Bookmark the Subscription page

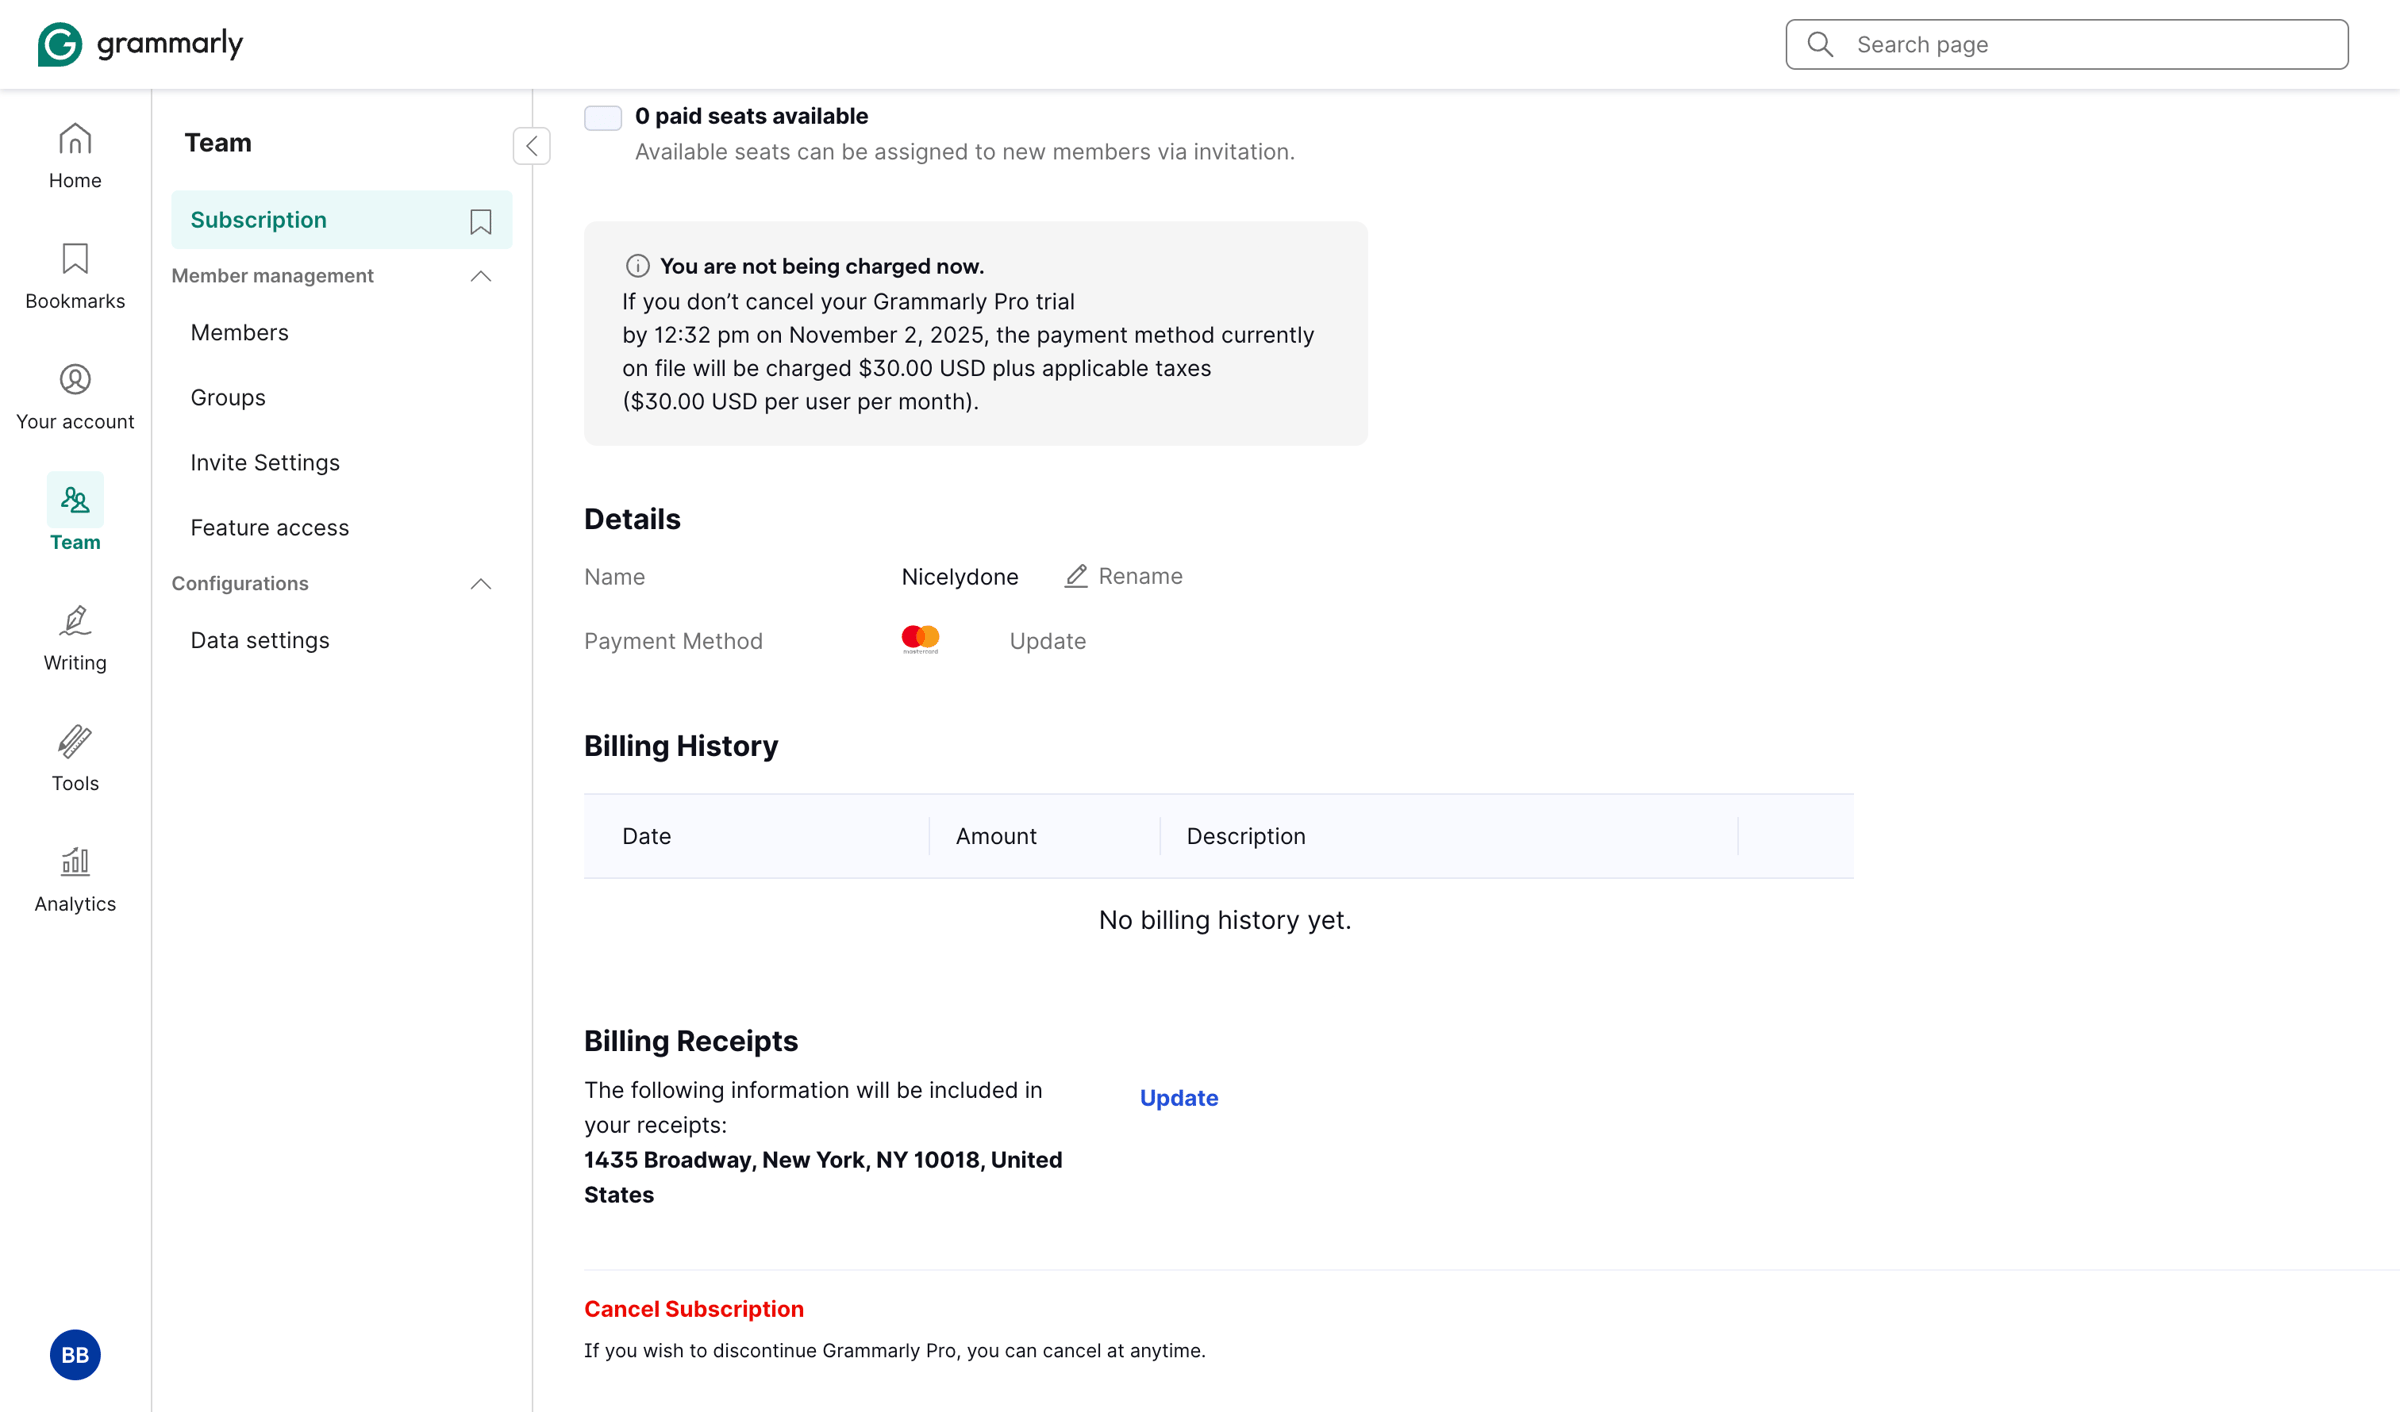tap(481, 221)
